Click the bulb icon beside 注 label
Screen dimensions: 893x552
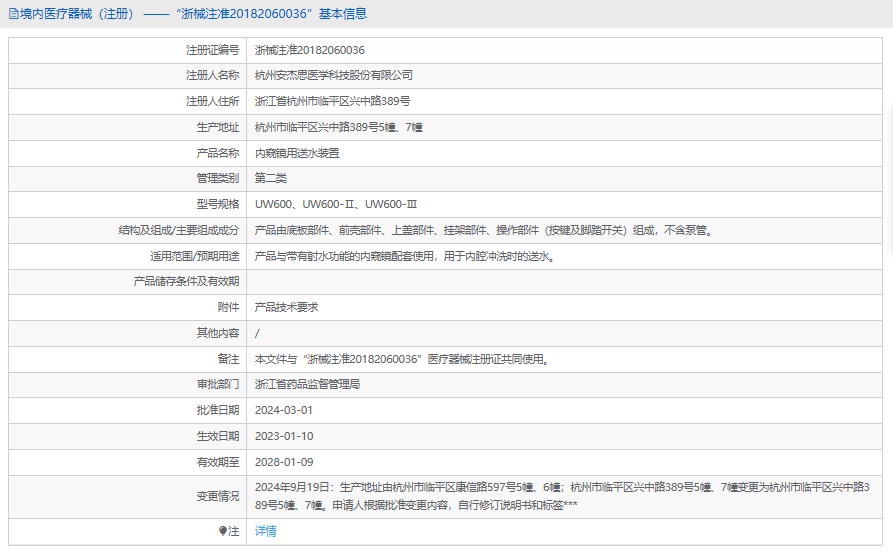pyautogui.click(x=223, y=531)
